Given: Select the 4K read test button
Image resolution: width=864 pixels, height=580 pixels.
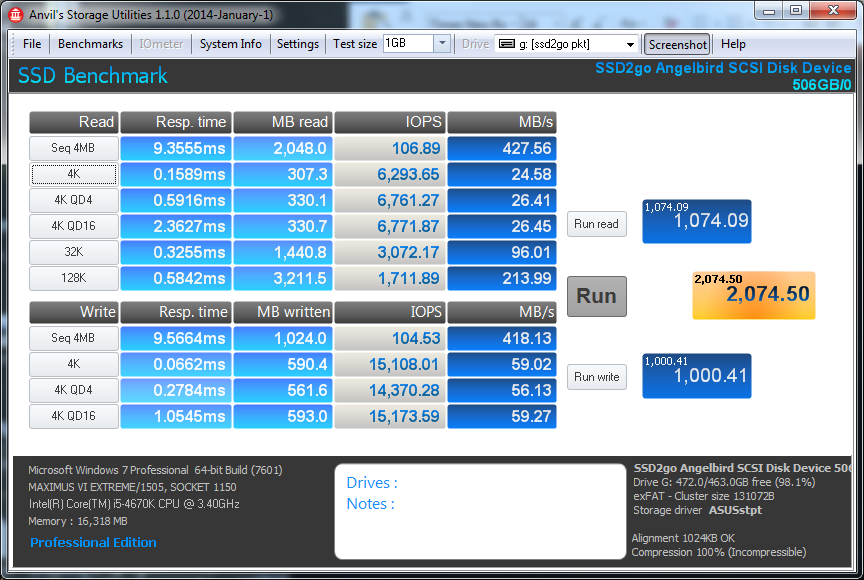Looking at the screenshot, I should [74, 174].
